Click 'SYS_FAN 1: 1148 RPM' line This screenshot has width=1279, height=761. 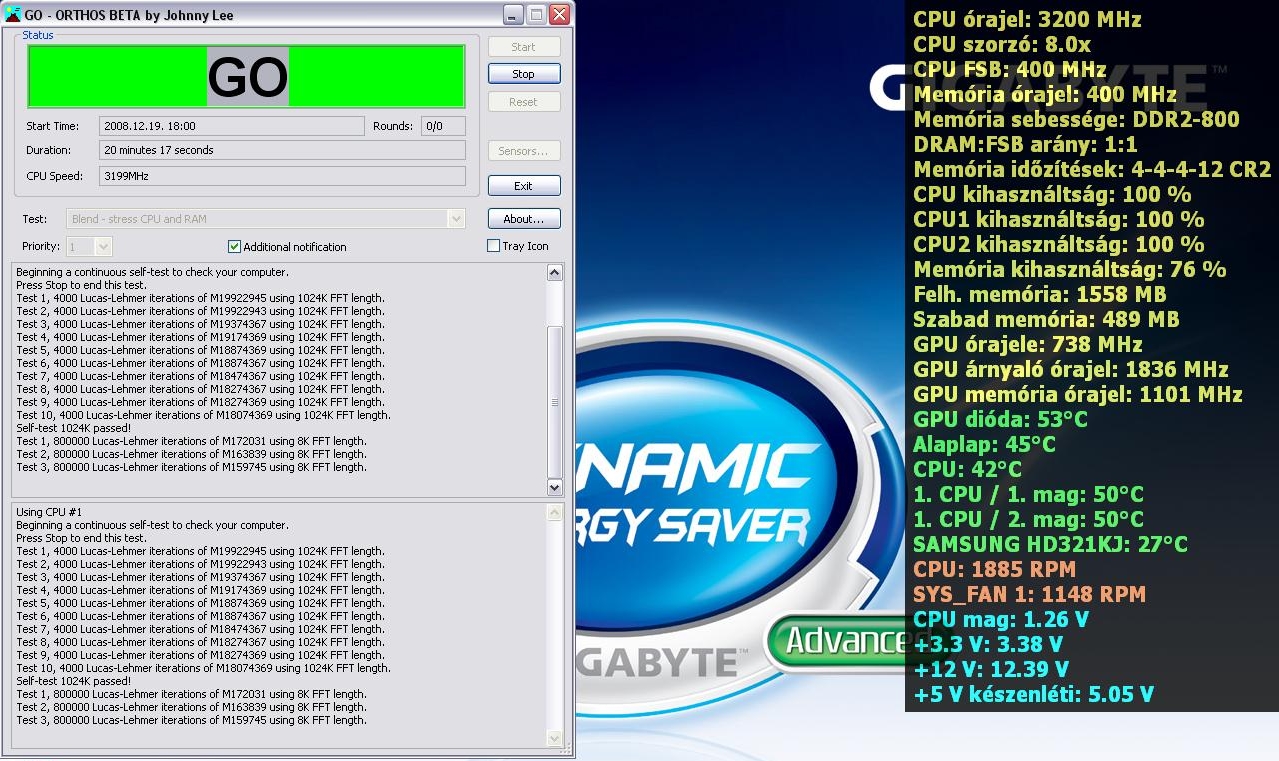[1029, 594]
